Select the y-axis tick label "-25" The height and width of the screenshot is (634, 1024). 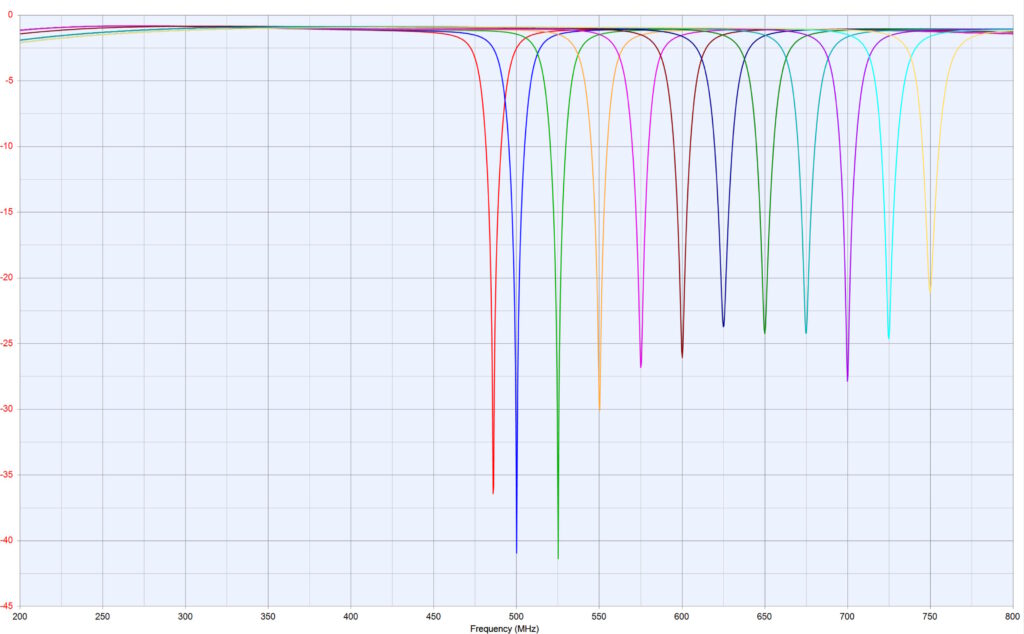pyautogui.click(x=7, y=343)
